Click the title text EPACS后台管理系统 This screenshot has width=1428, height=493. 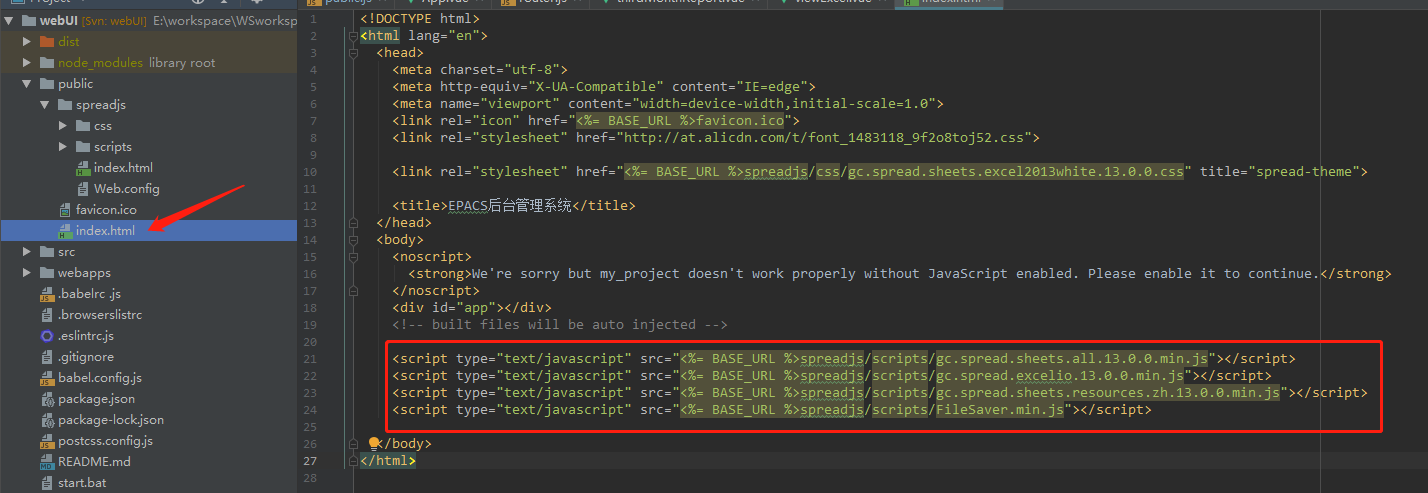(x=509, y=206)
